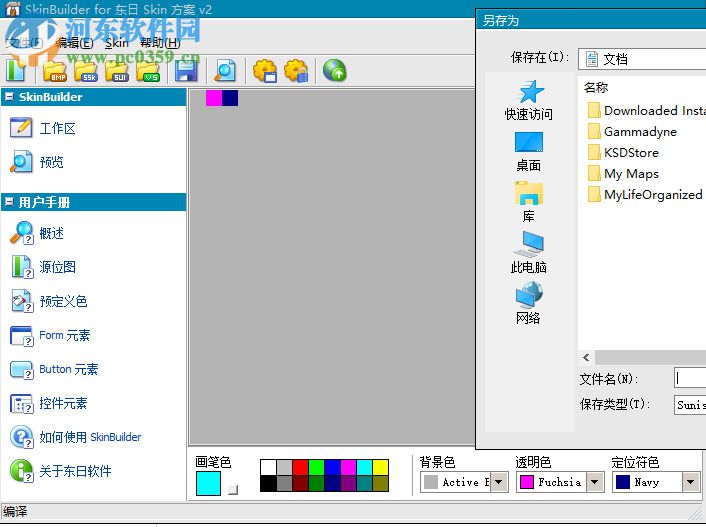This screenshot has width=706, height=527.
Task: Click the globe with arrow icon
Action: point(335,71)
